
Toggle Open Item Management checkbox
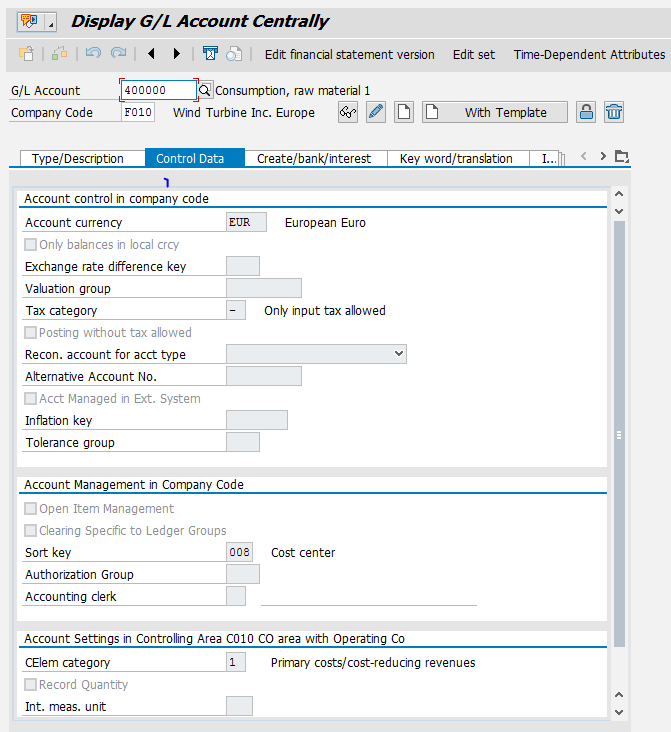(x=31, y=509)
